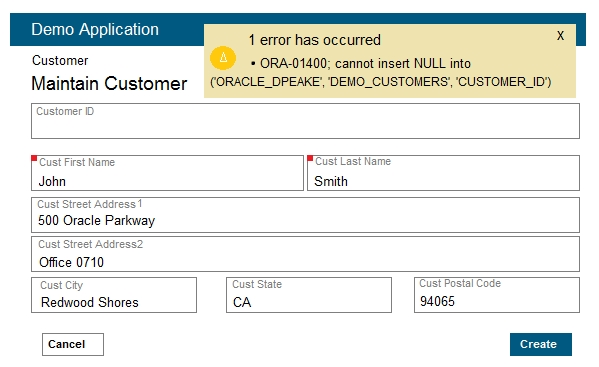This screenshot has height=367, width=599.
Task: Click the Cust Last Name field with Smith
Action: point(443,173)
